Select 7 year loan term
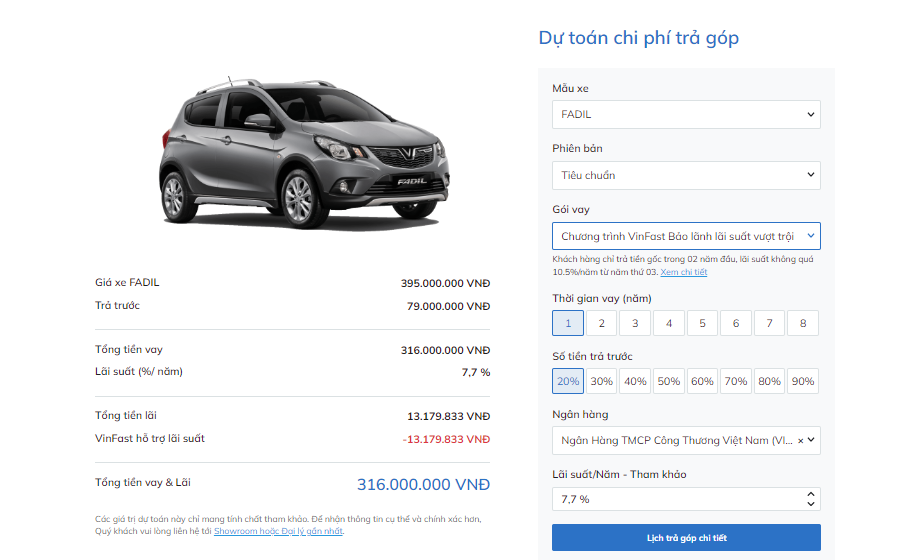The width and height of the screenshot is (916, 560). click(x=769, y=323)
